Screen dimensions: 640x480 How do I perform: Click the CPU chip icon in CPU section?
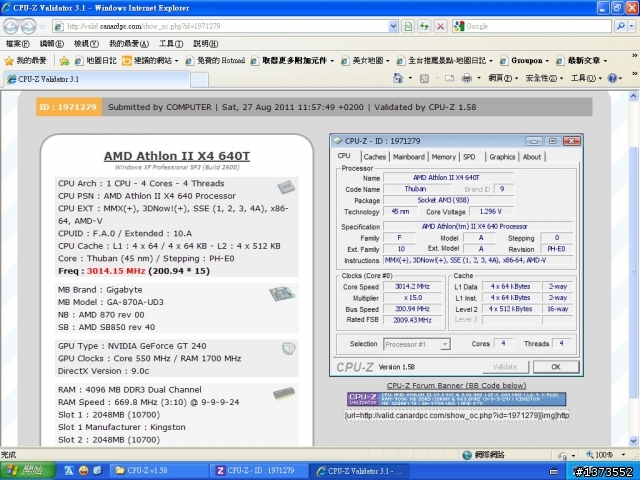click(x=286, y=187)
